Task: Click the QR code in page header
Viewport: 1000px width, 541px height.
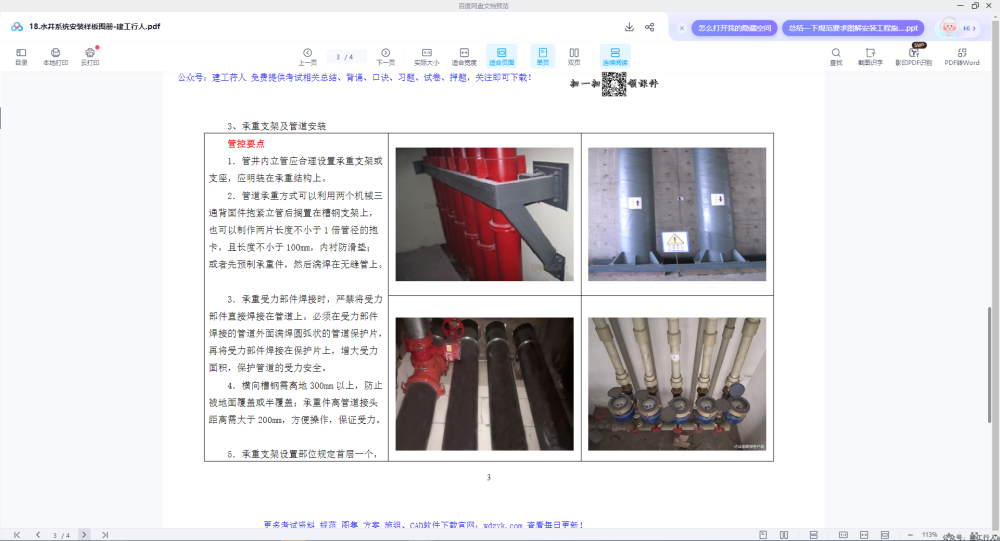Action: (x=614, y=84)
